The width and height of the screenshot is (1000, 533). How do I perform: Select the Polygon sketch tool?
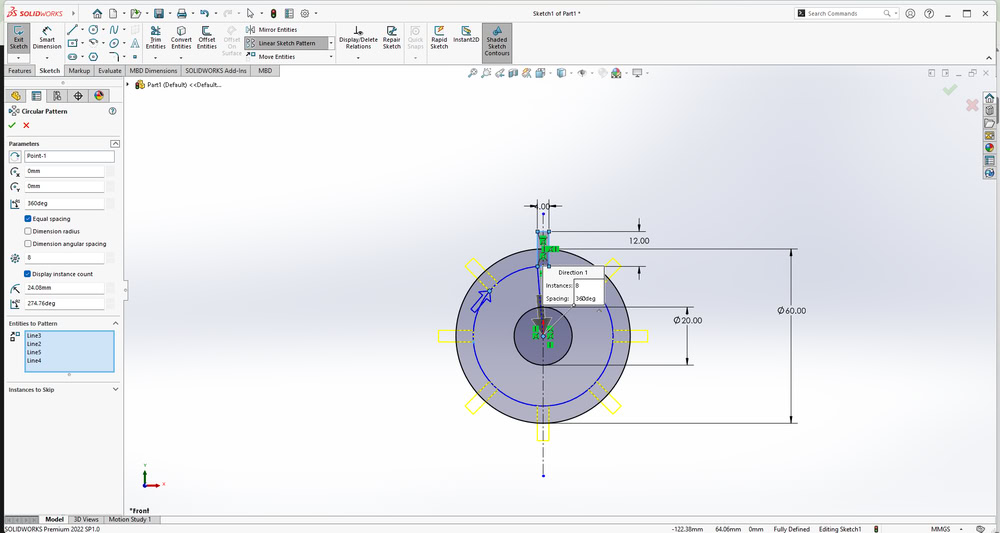pyautogui.click(x=93, y=57)
